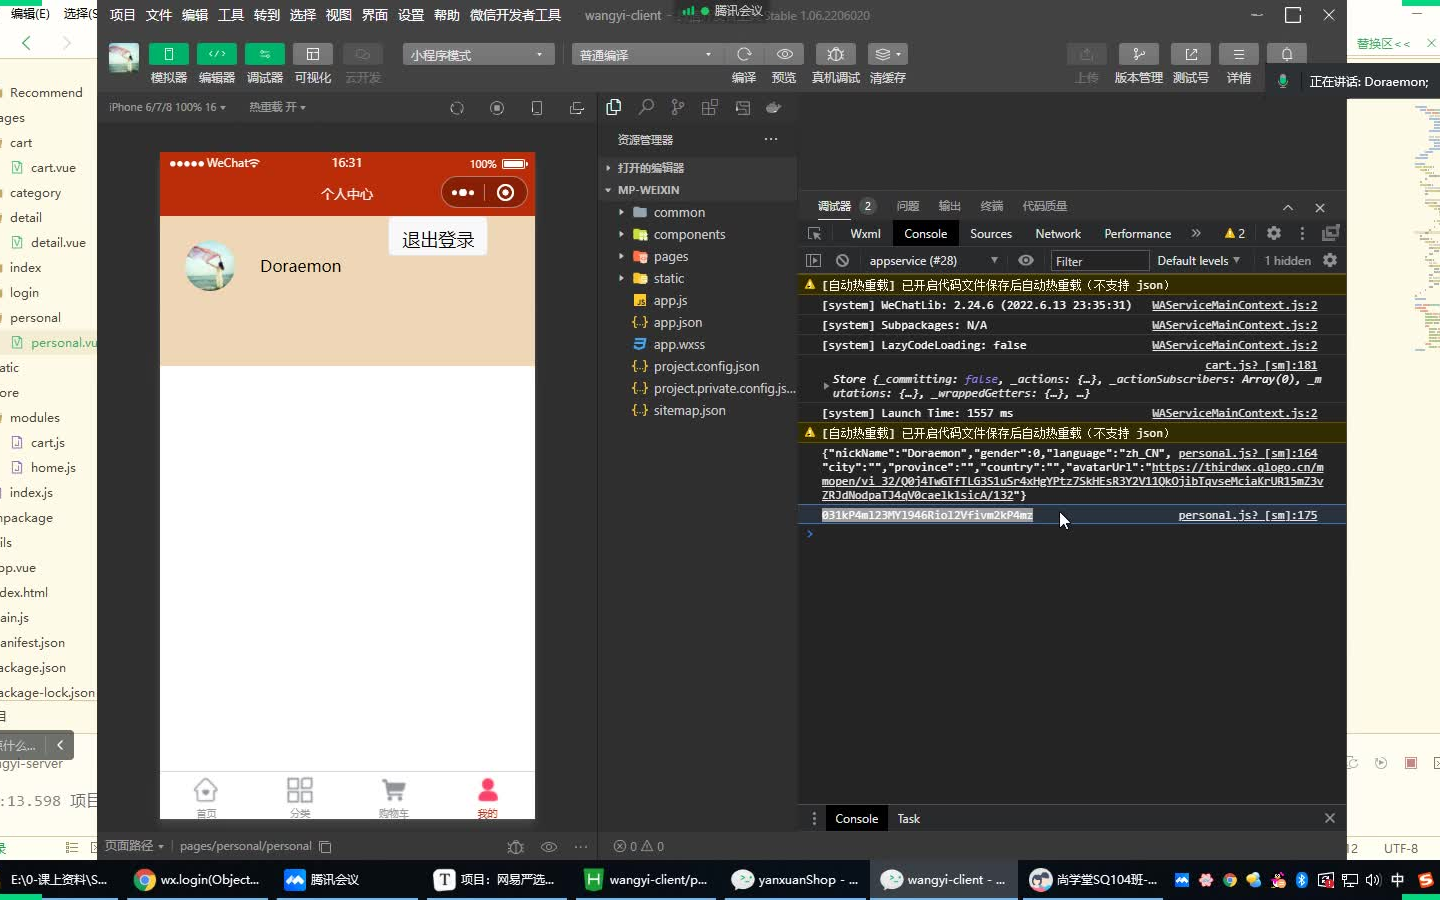
Task: Expand the pages folder
Action: pos(697,256)
